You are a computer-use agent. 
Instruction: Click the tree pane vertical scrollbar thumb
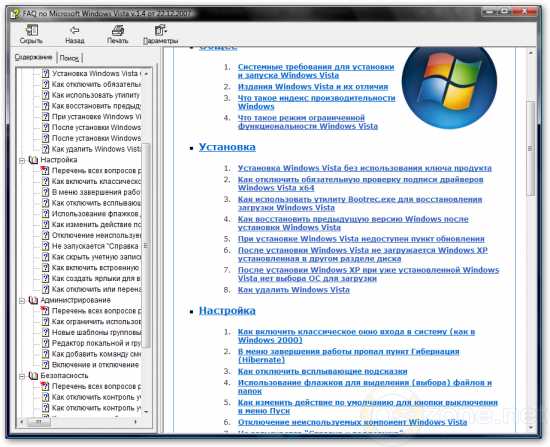[x=147, y=246]
